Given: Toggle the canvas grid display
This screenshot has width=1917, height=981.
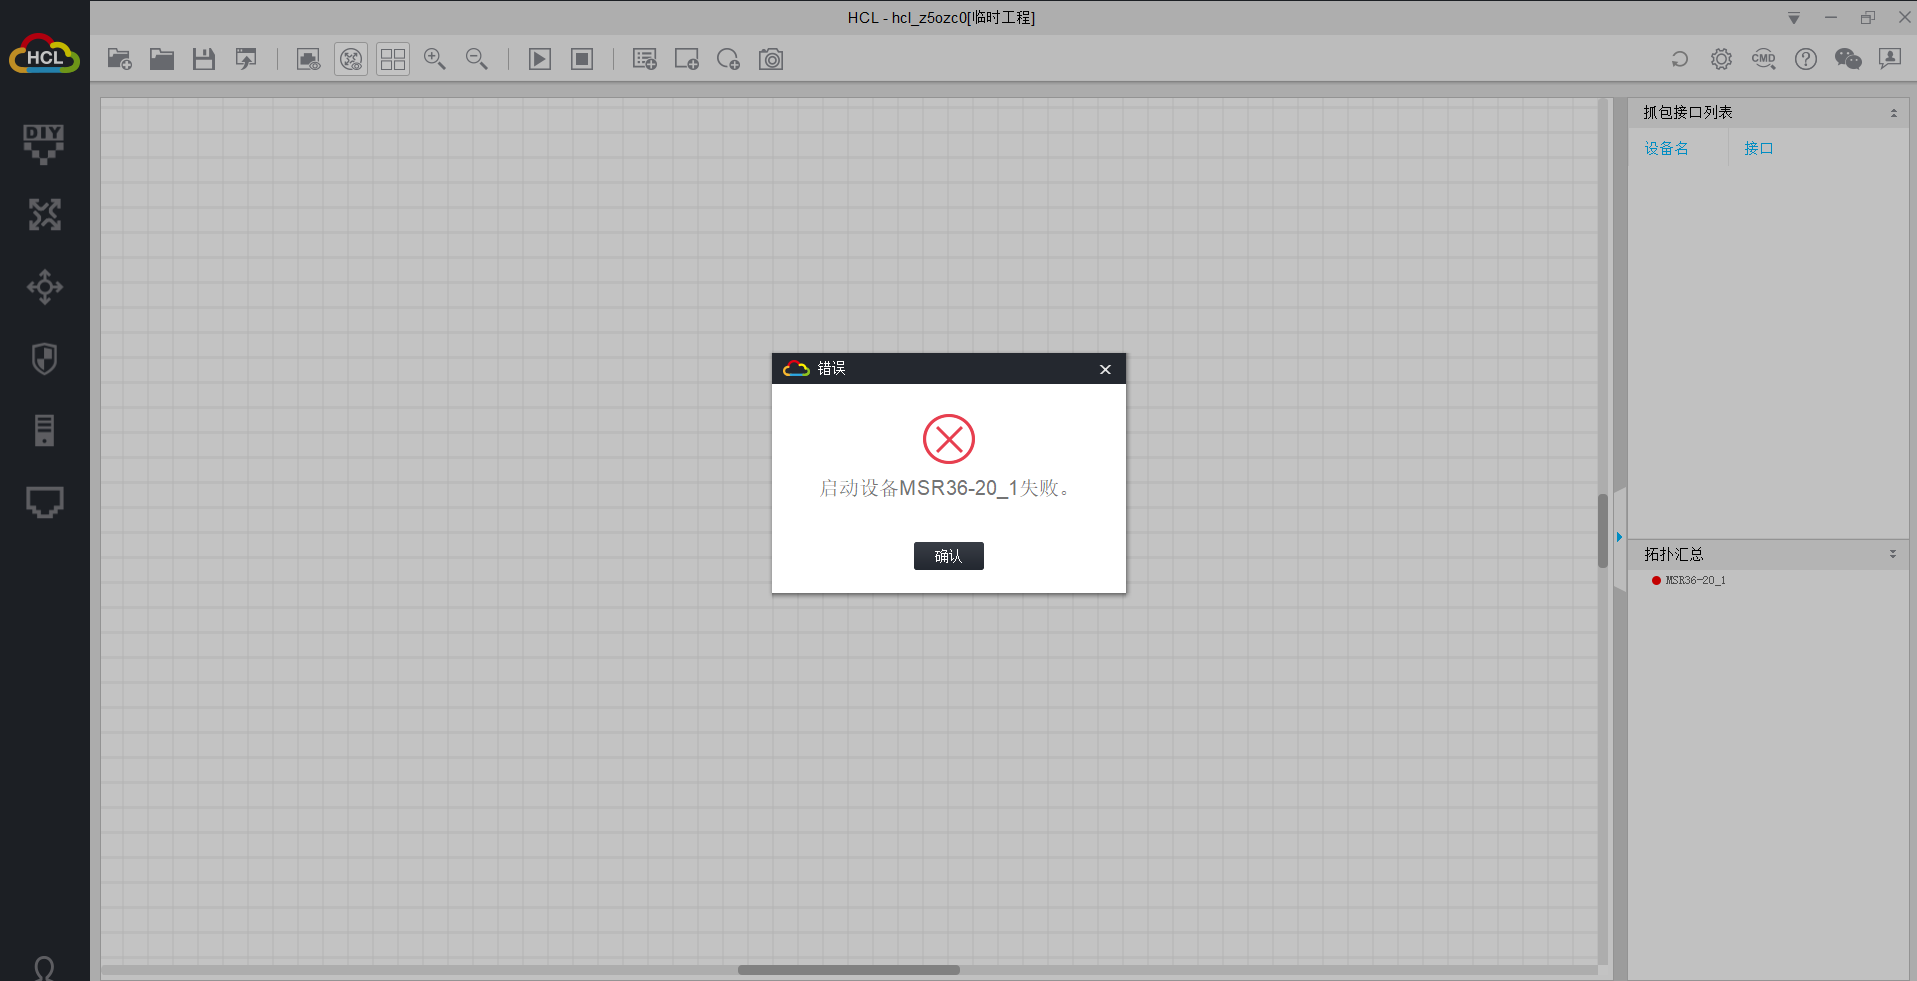Looking at the screenshot, I should (393, 60).
